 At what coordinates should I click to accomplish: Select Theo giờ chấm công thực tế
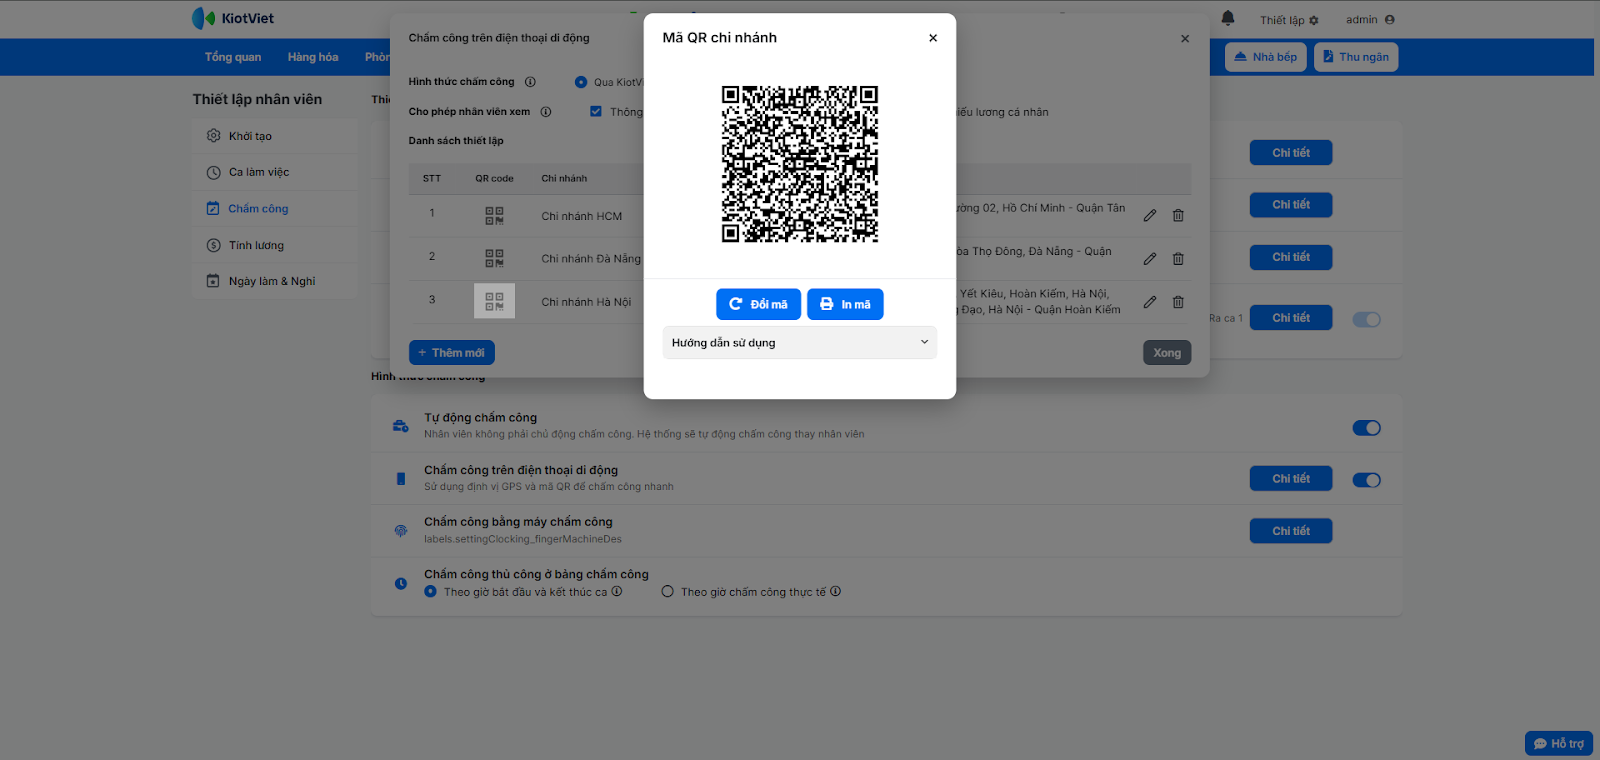pos(667,592)
